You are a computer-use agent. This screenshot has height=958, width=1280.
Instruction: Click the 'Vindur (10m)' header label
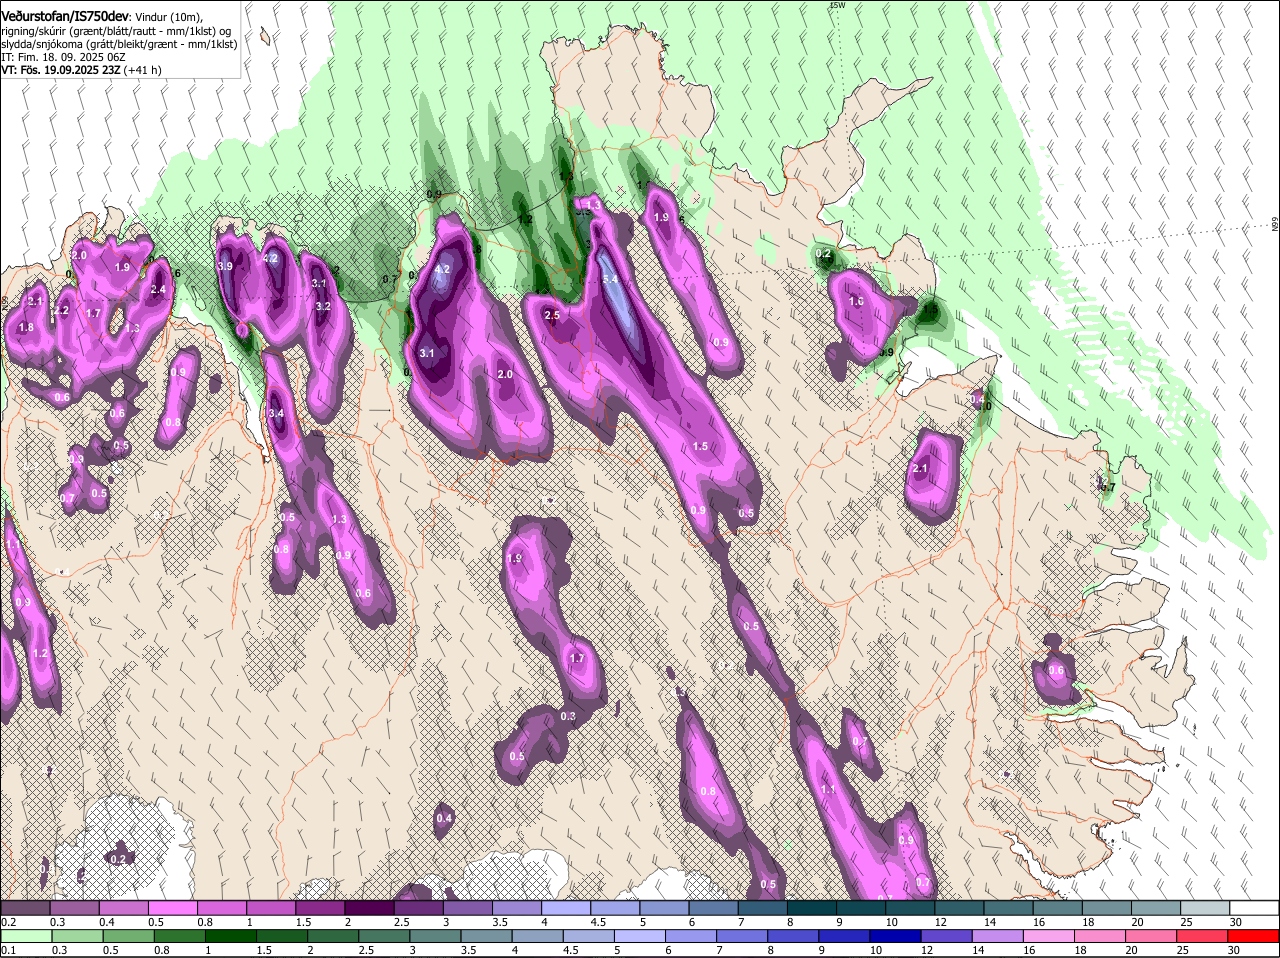[167, 18]
